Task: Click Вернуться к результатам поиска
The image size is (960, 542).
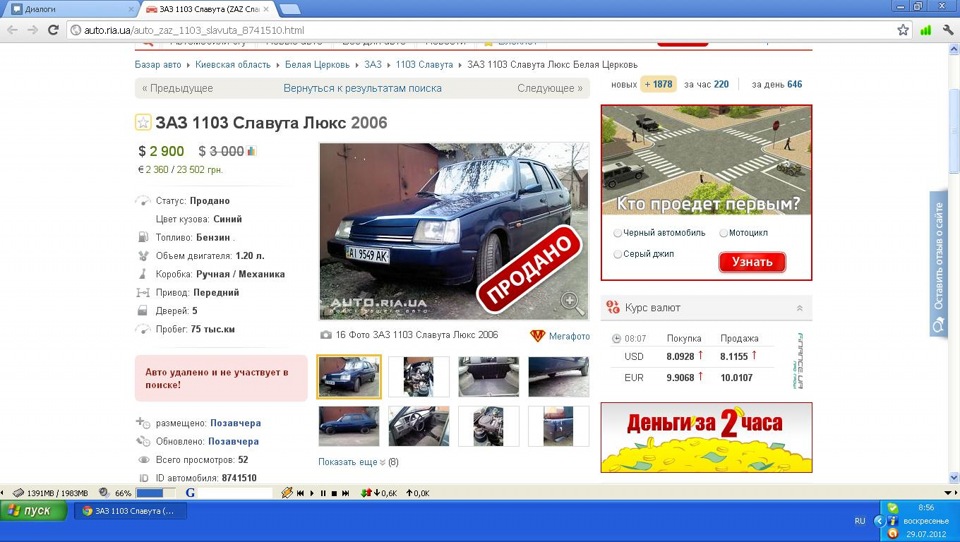Action: click(x=362, y=88)
